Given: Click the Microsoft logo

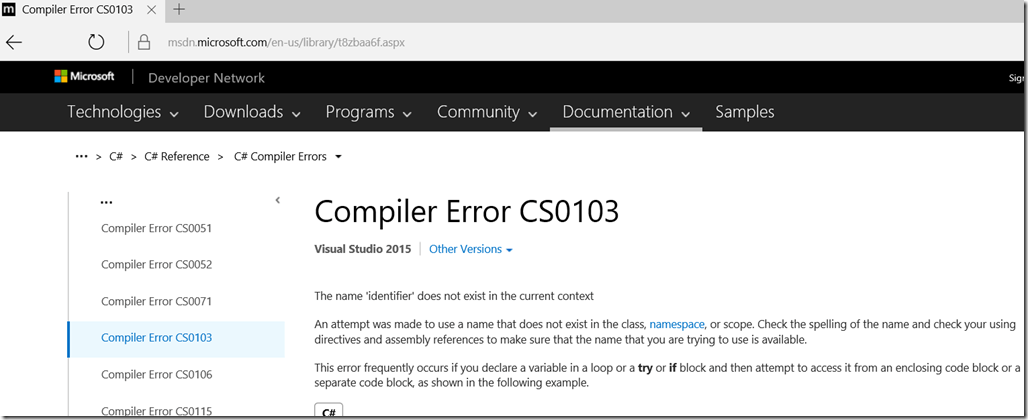Looking at the screenshot, I should tap(84, 77).
